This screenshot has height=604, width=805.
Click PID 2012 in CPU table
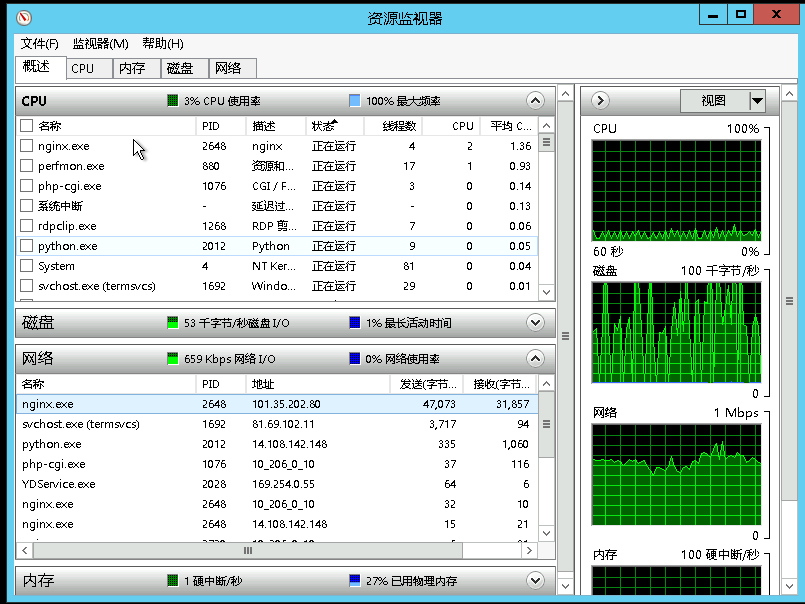point(214,246)
